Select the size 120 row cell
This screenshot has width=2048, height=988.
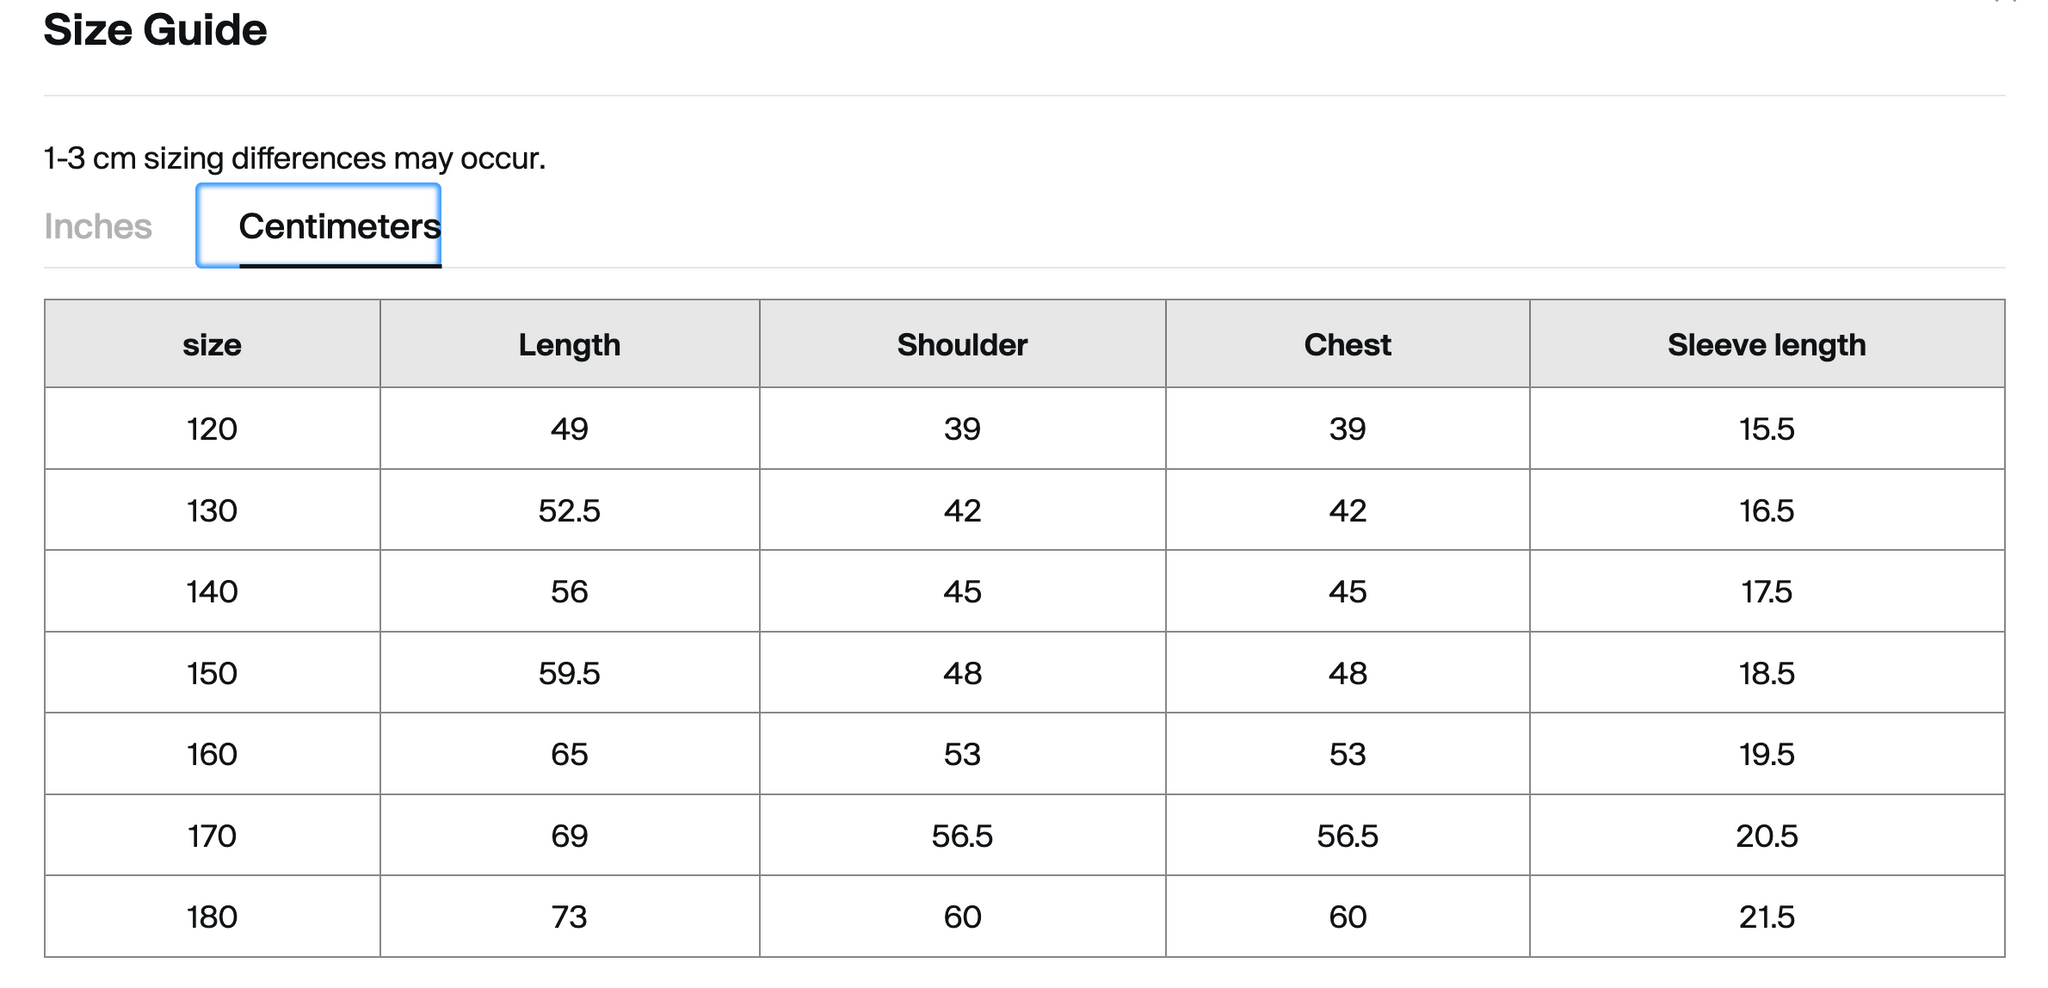tap(212, 429)
